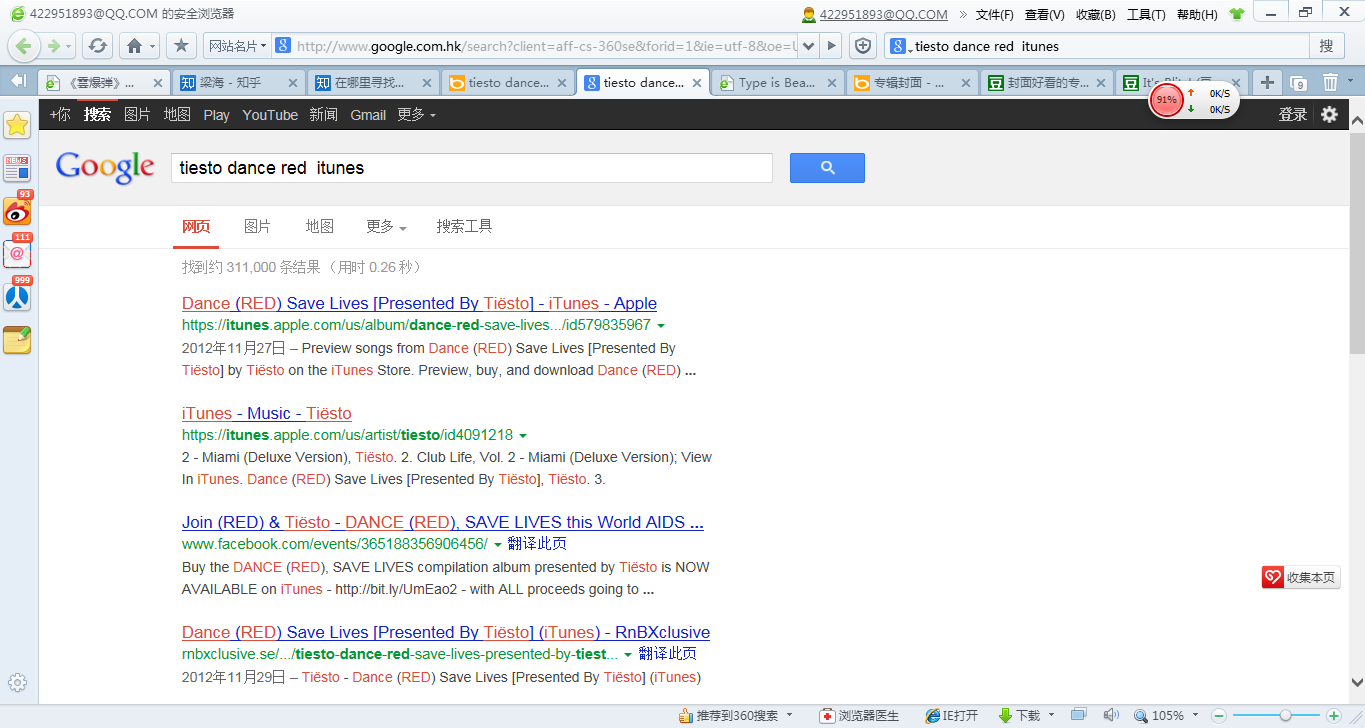Screen dimensions: 1365x728
Task: Open the browser home page icon
Action: (x=134, y=46)
